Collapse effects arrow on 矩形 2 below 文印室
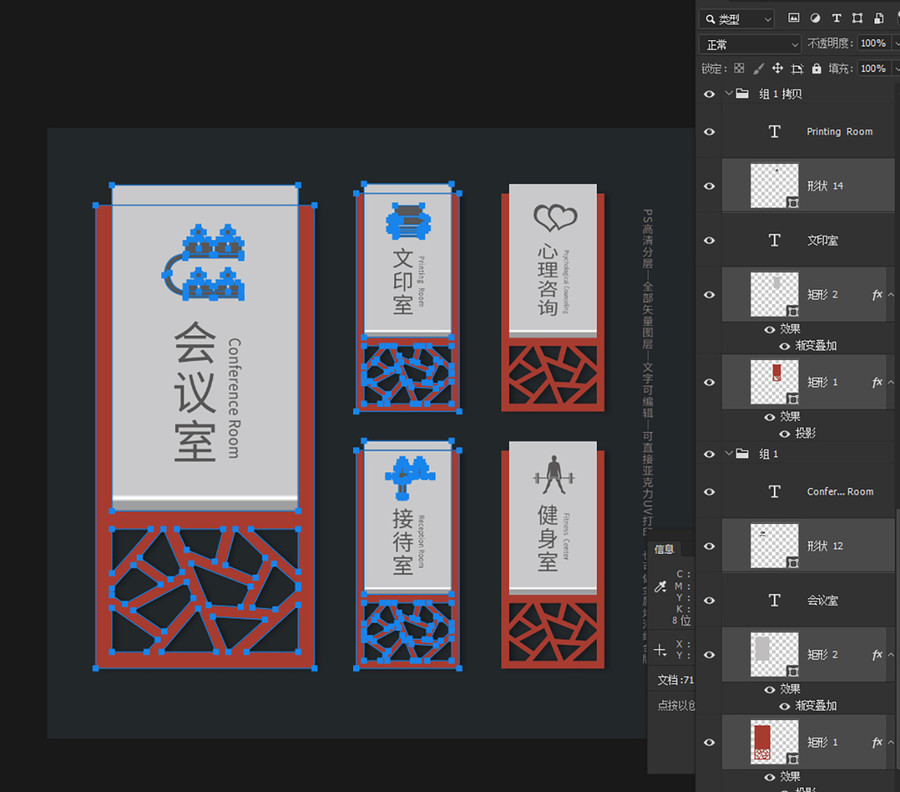This screenshot has height=792, width=900. (891, 295)
